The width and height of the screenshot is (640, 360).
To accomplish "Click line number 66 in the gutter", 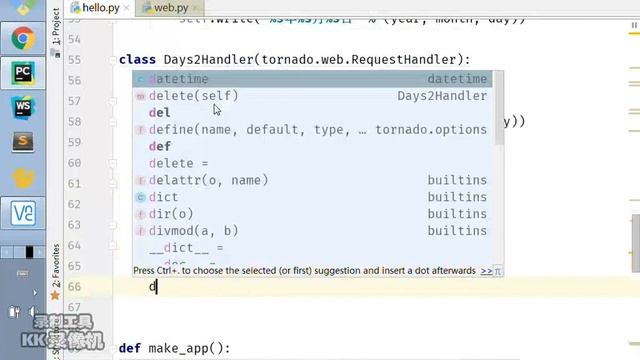I will point(74,287).
